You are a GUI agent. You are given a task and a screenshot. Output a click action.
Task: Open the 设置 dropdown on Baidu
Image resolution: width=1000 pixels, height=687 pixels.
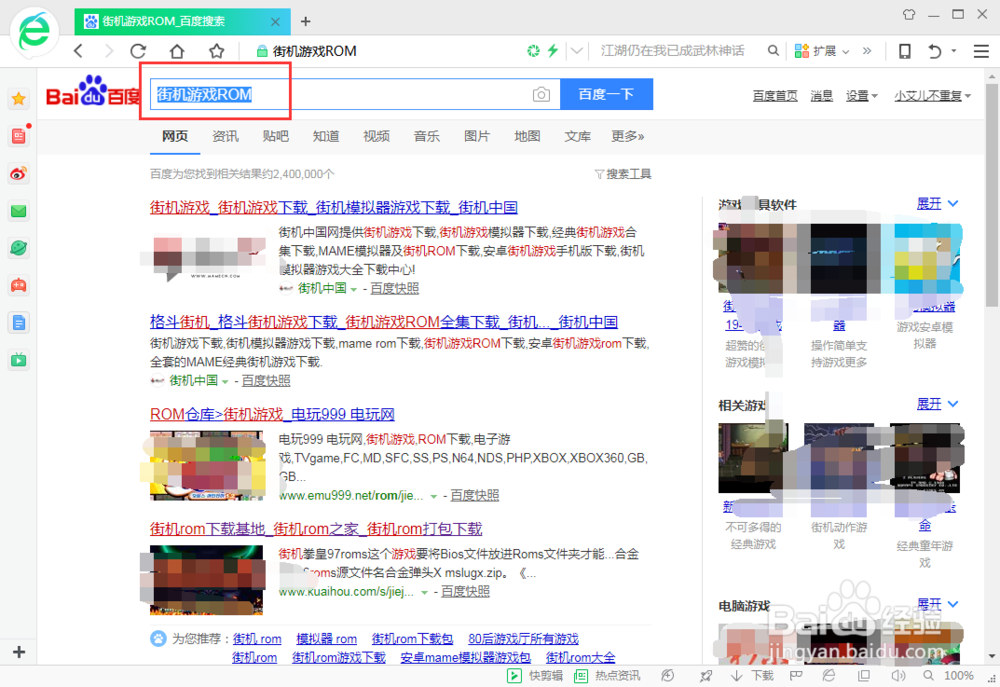[x=862, y=96]
